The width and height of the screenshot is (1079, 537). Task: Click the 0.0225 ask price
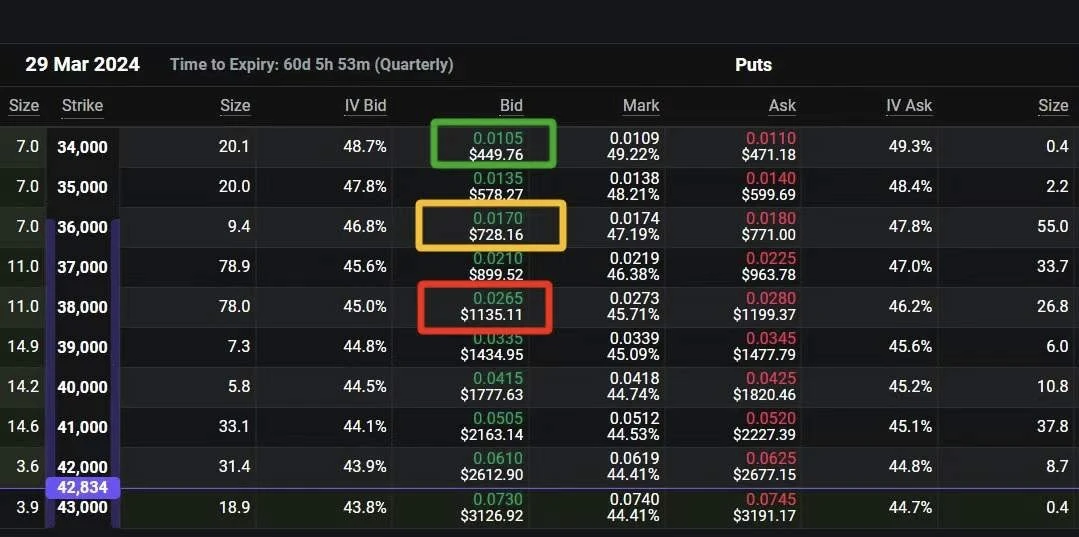pyautogui.click(x=771, y=259)
